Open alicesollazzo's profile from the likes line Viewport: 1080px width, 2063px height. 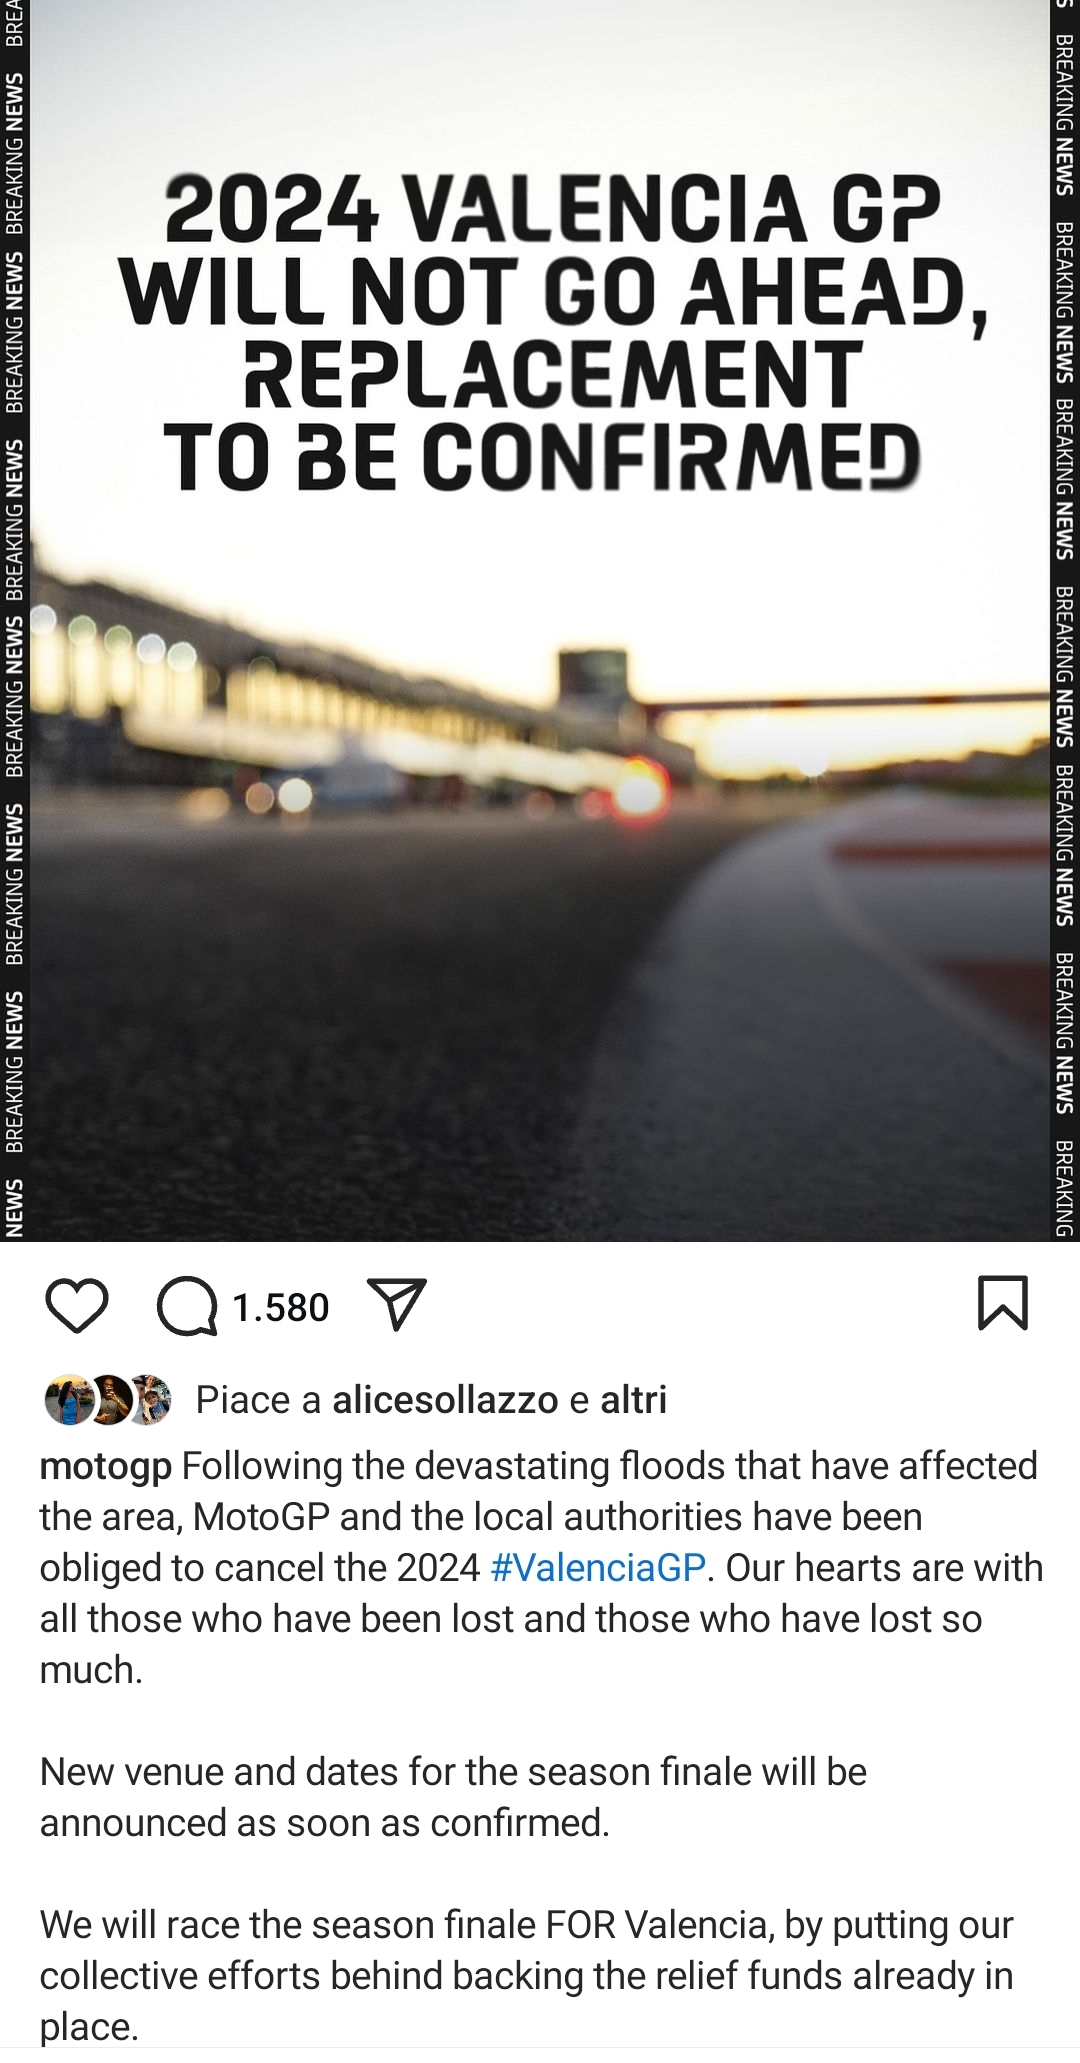click(445, 1399)
